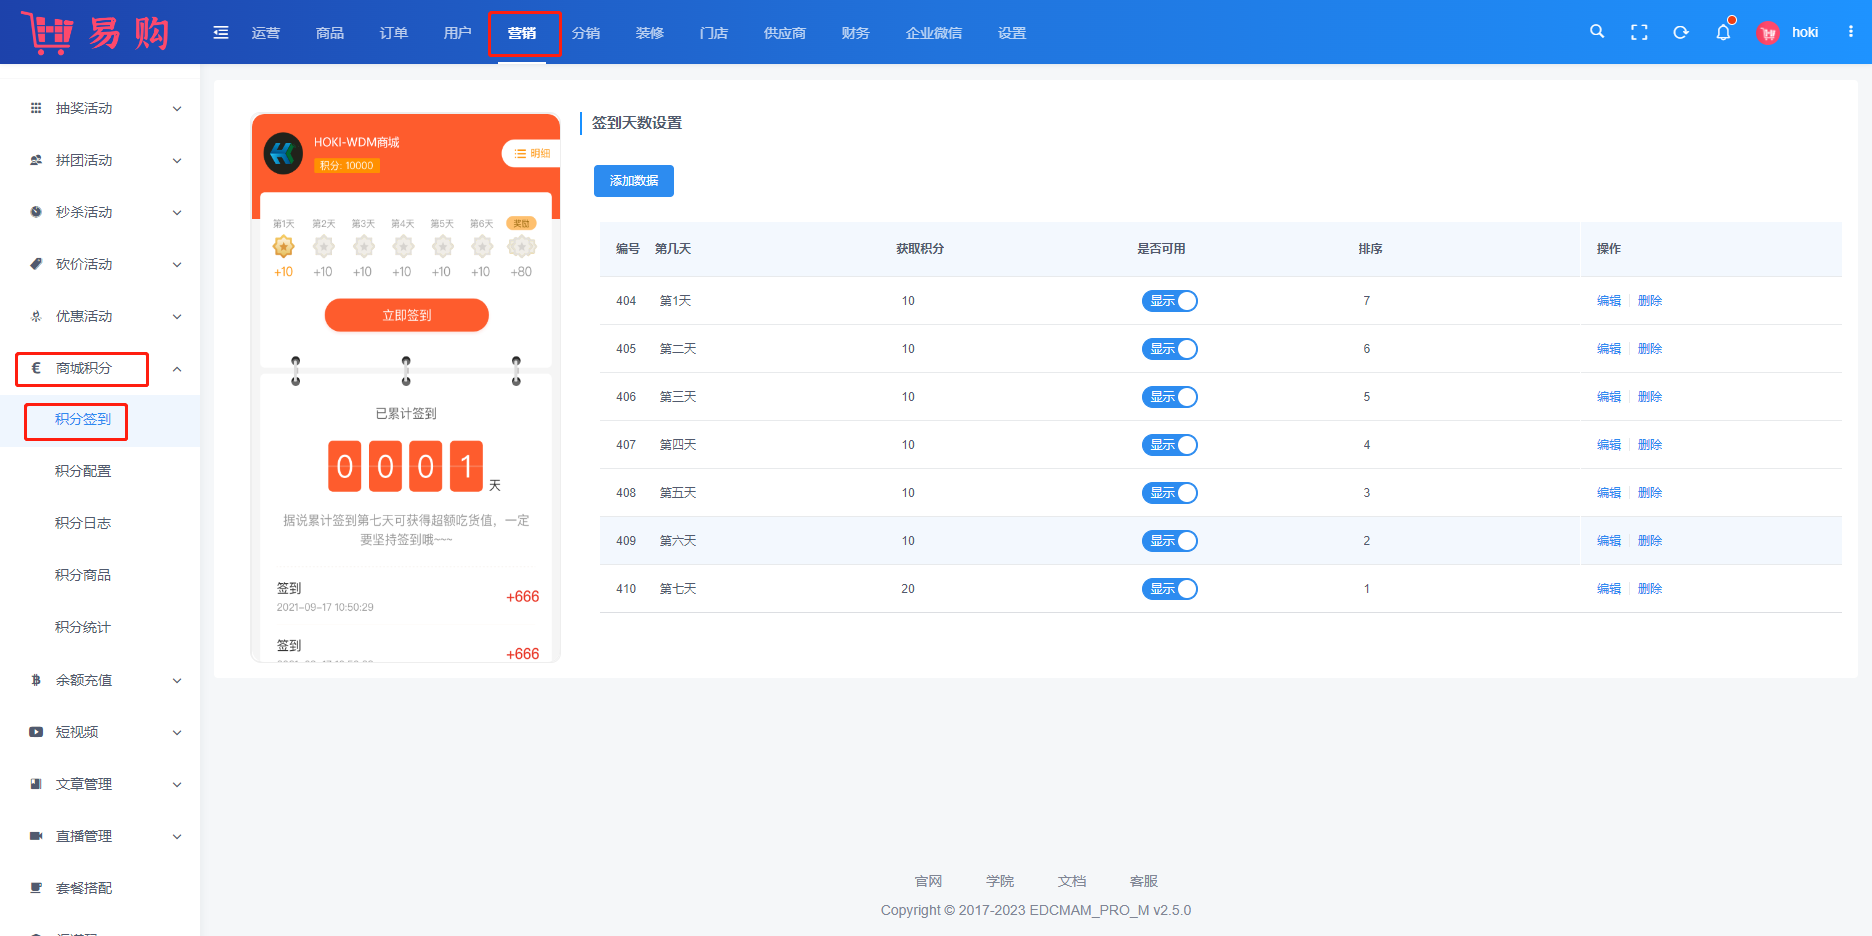Click the 立即签到 button in phone preview
The height and width of the screenshot is (936, 1872).
coord(406,315)
